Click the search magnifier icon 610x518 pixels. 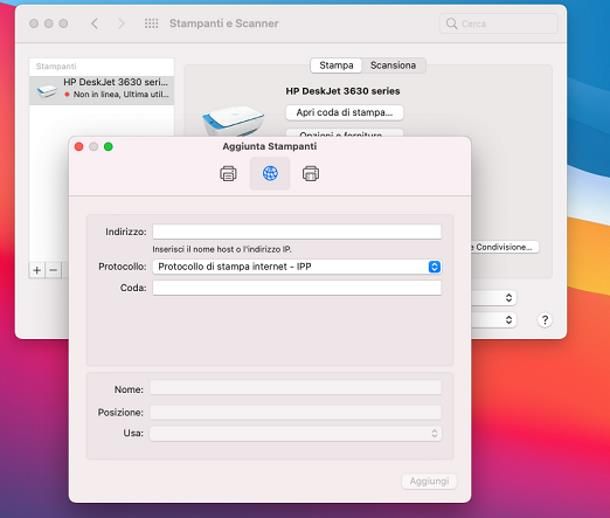coord(451,24)
